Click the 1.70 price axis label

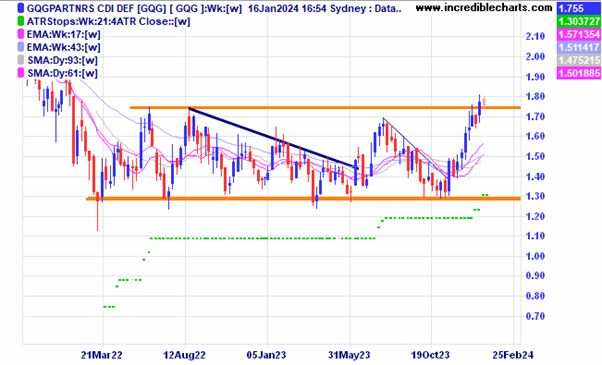point(535,116)
